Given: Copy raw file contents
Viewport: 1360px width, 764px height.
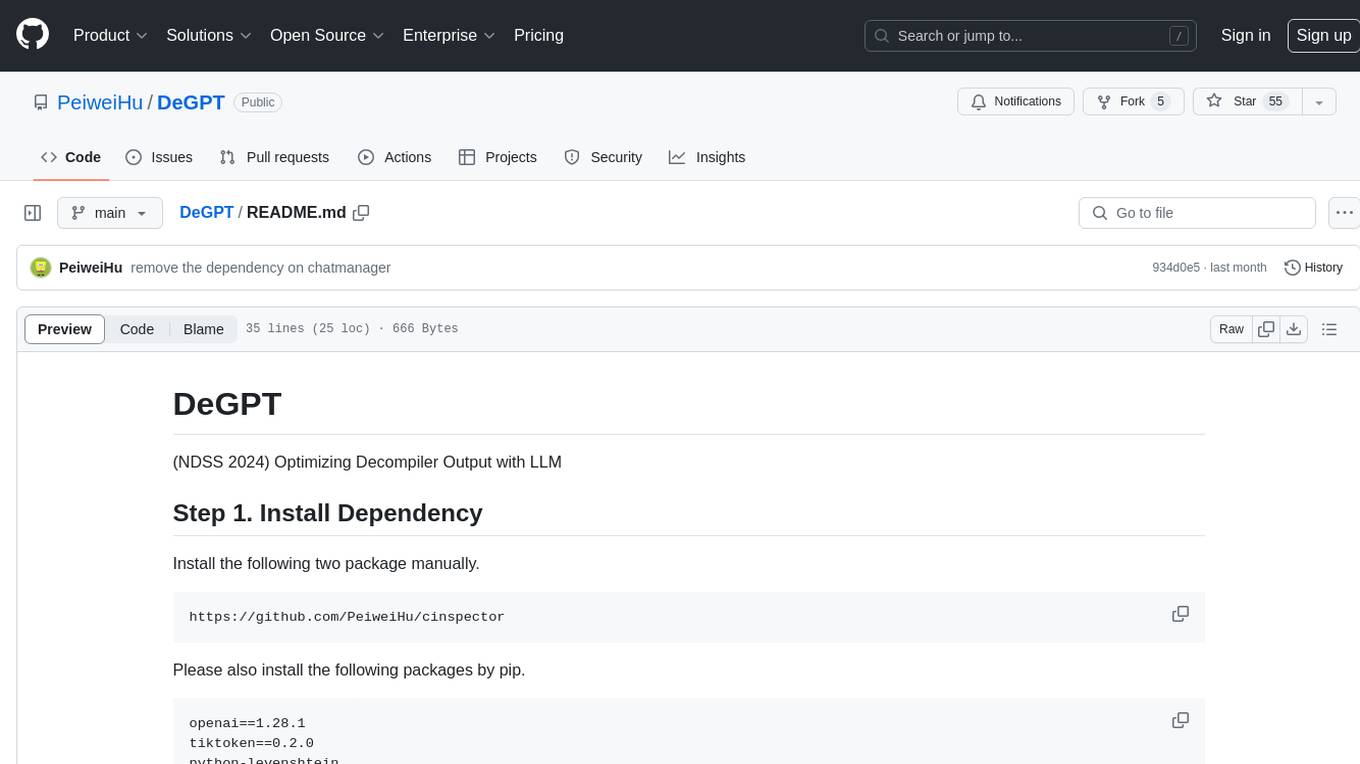Looking at the screenshot, I should click(x=1266, y=329).
